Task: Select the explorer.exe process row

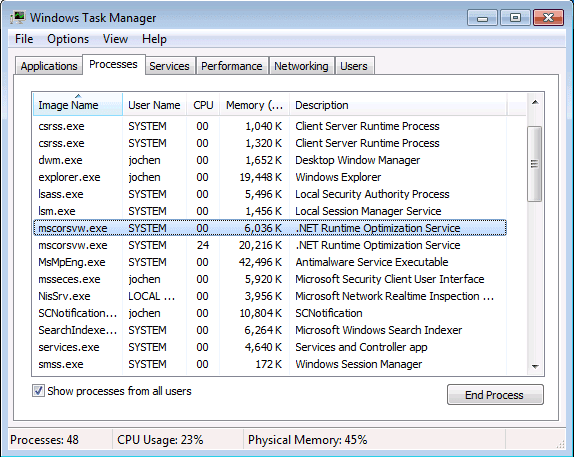Action: (270, 177)
